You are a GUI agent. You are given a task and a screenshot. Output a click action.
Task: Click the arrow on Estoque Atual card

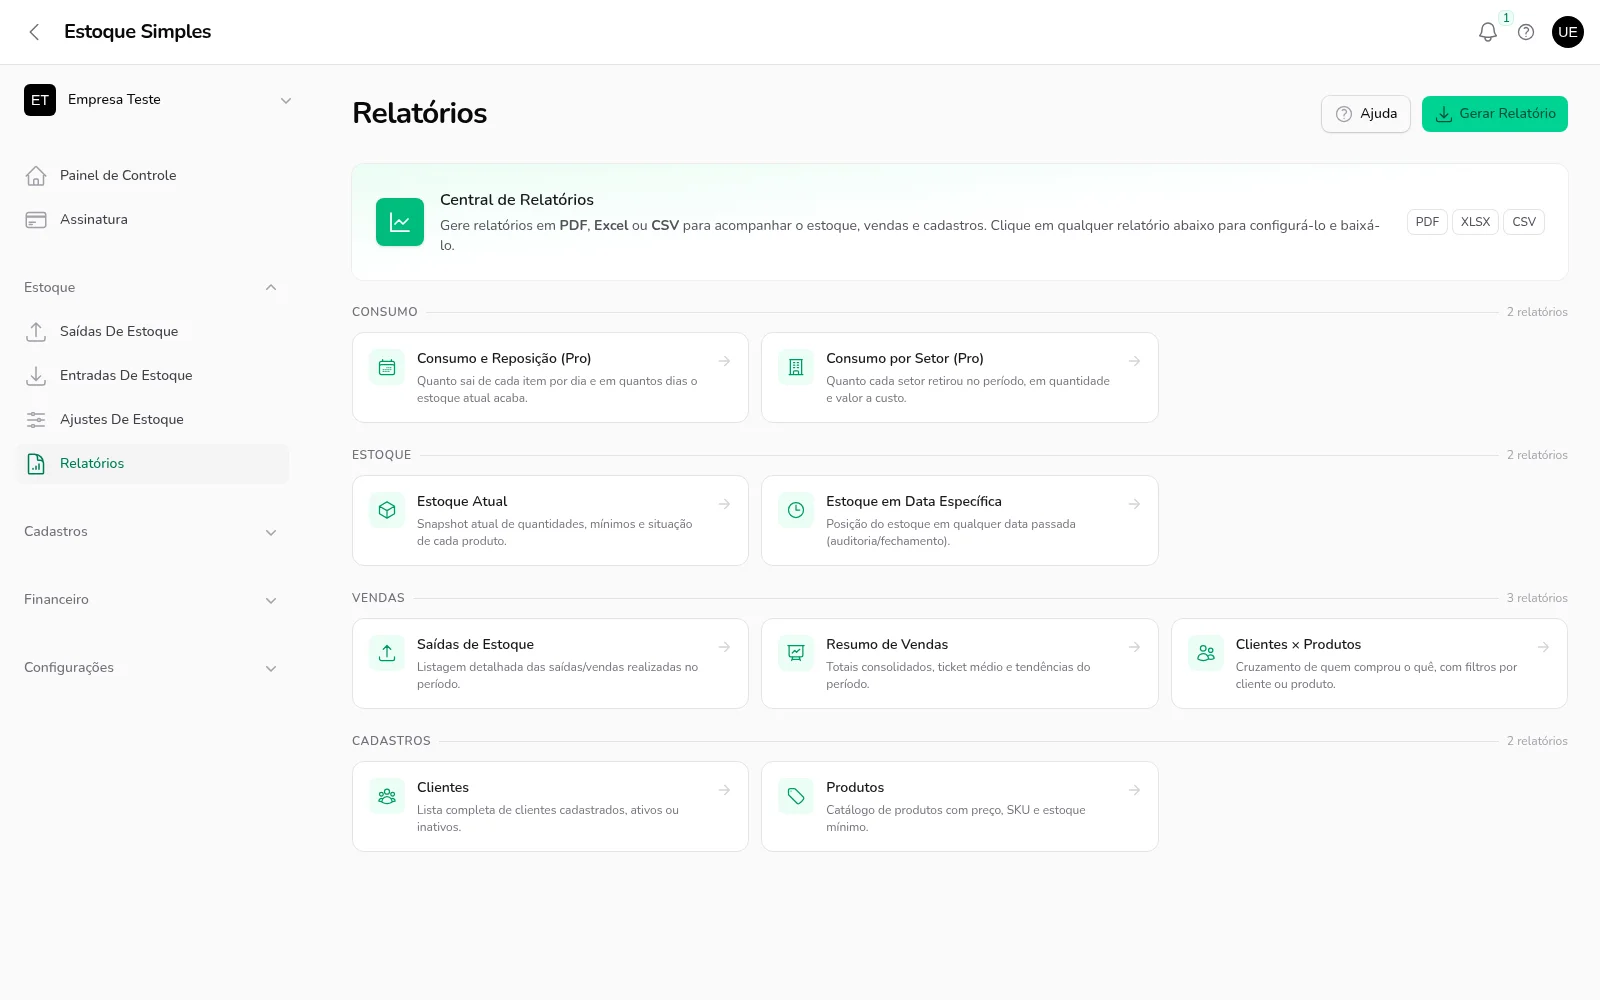coord(724,504)
